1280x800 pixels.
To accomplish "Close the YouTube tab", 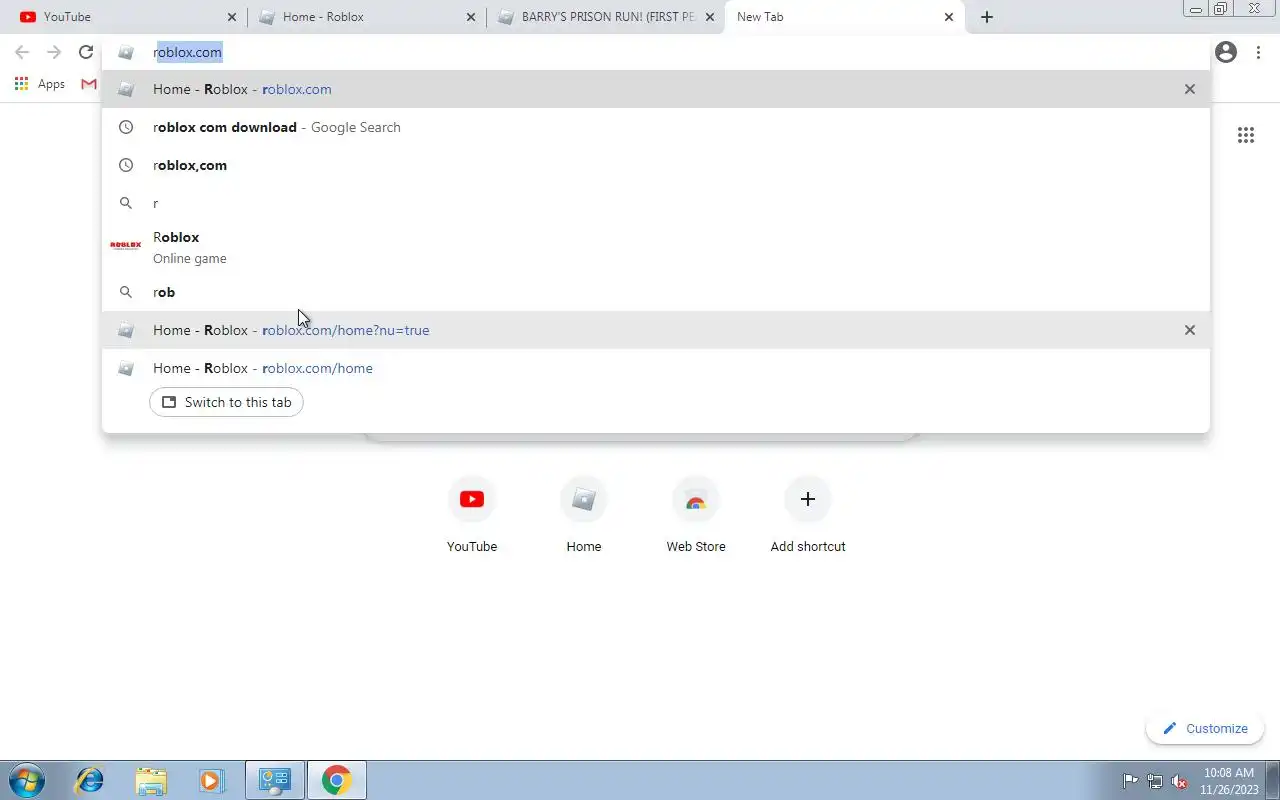I will tap(232, 17).
